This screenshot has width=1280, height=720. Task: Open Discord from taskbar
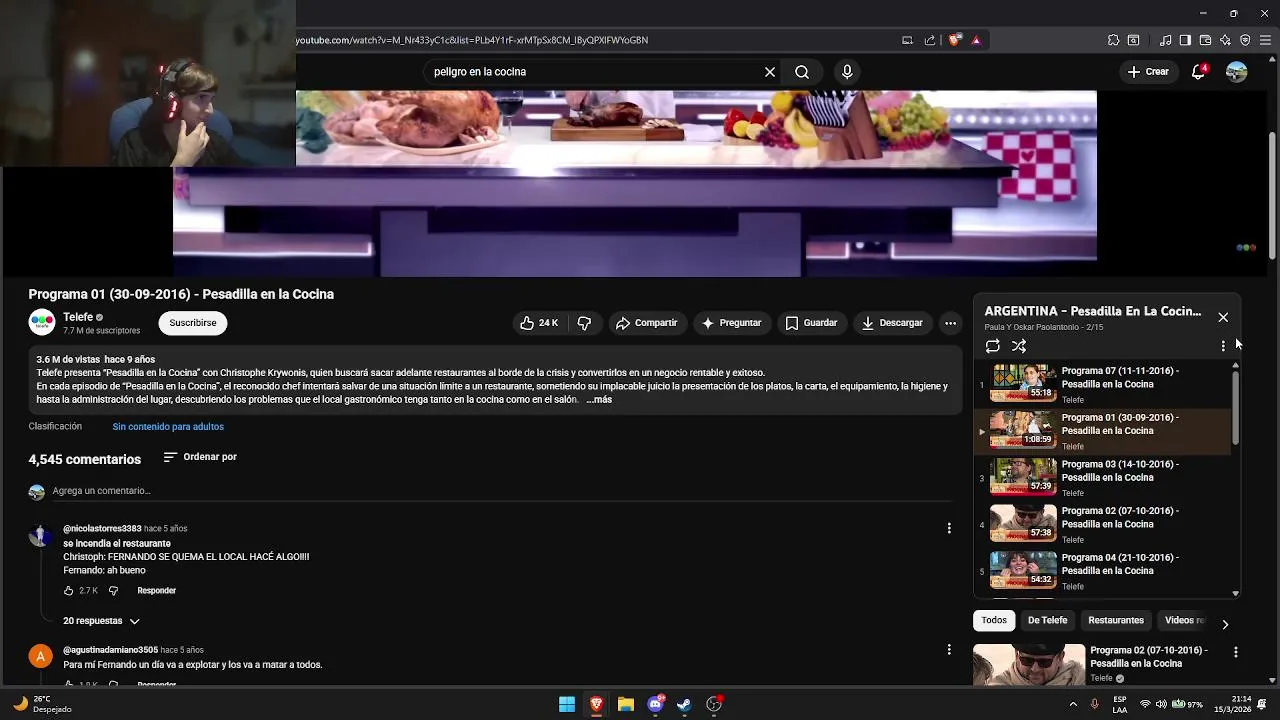pyautogui.click(x=655, y=704)
